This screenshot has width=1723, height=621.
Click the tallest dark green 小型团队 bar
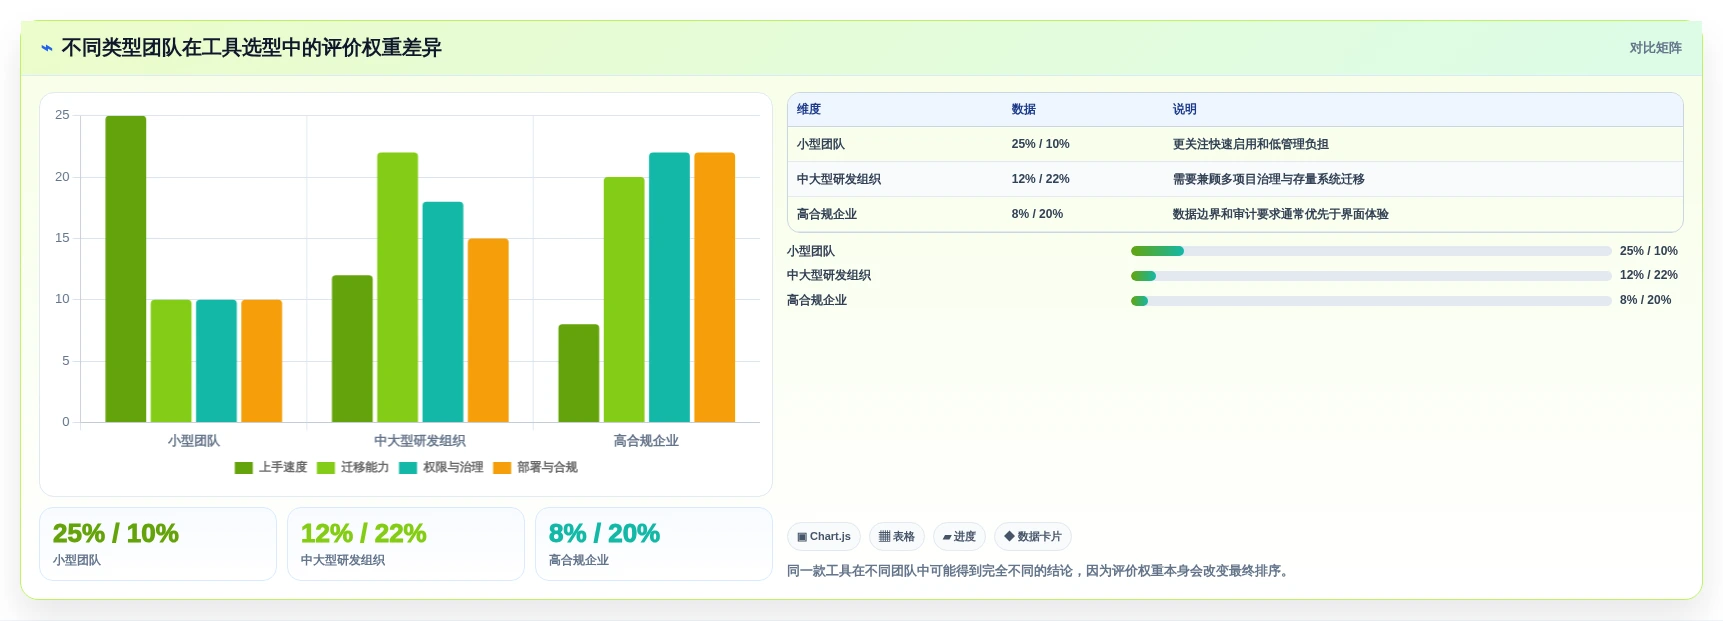coord(126,269)
